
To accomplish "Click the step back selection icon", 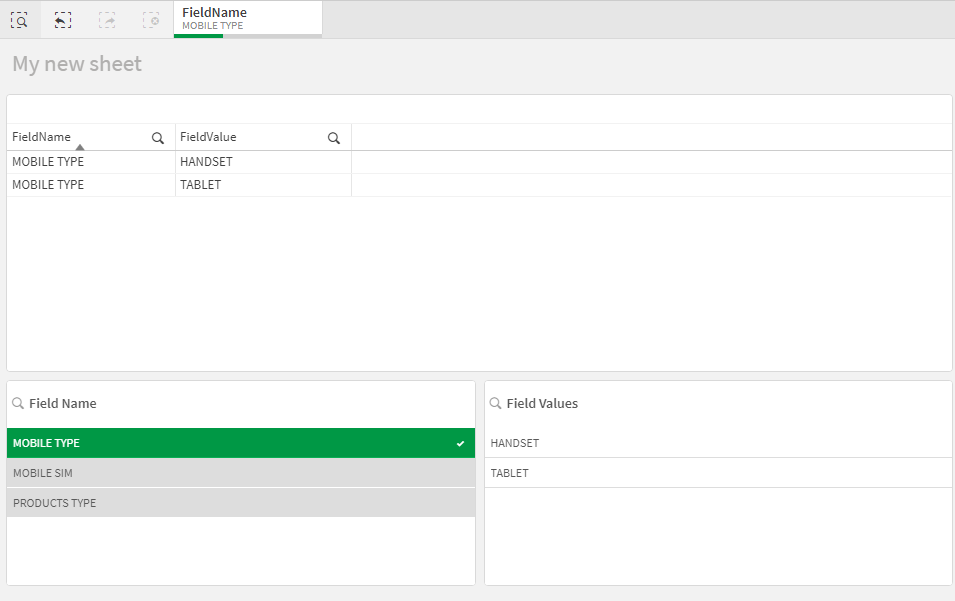I will pos(63,20).
